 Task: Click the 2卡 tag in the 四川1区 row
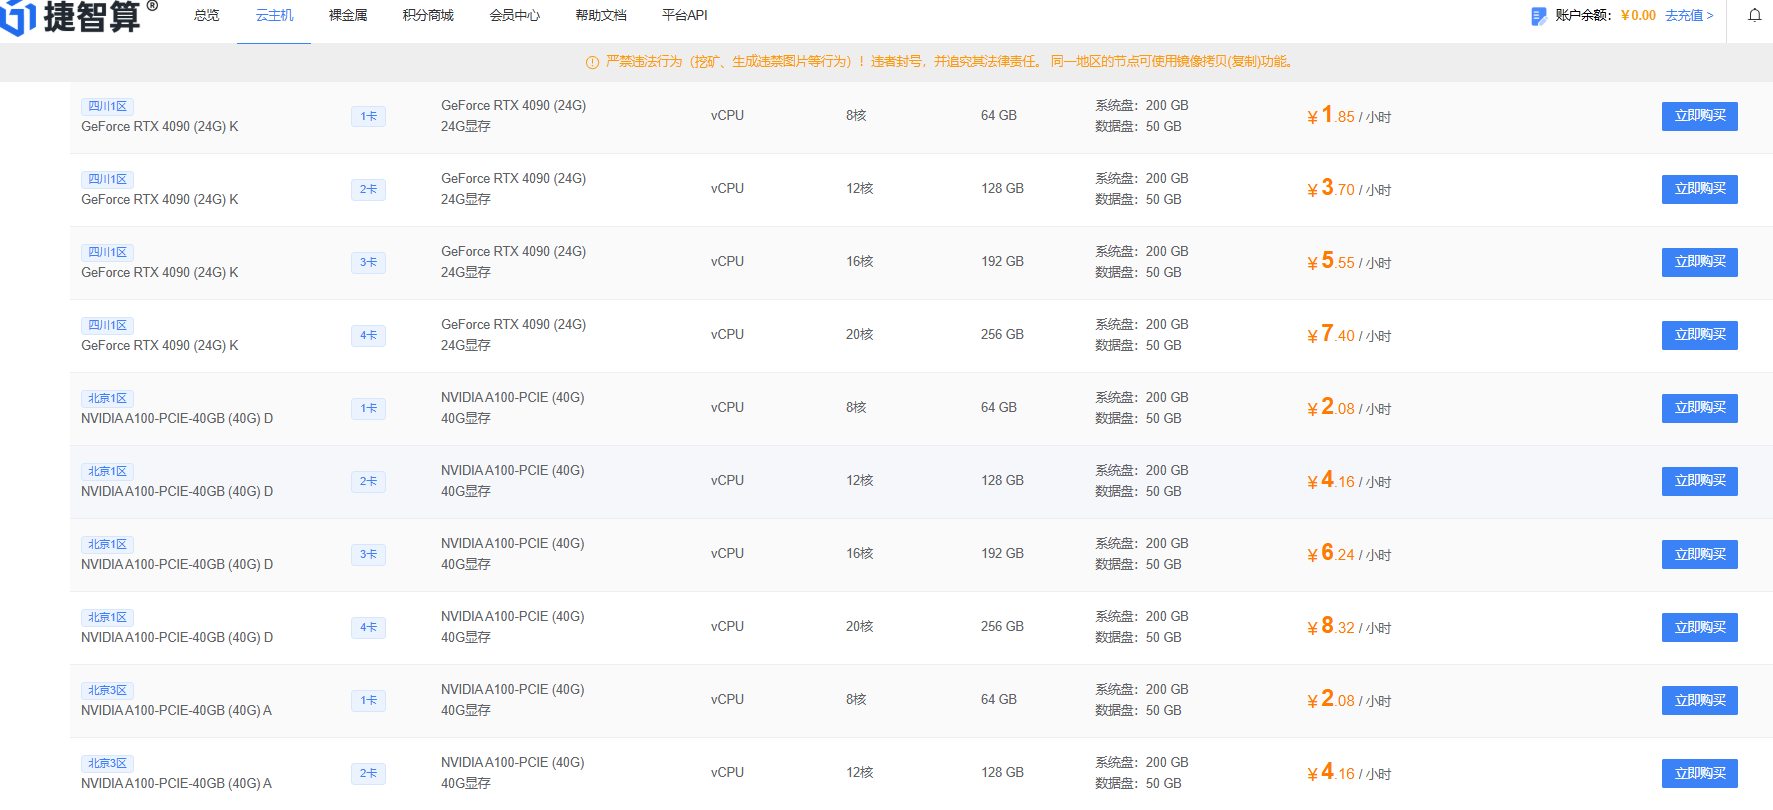368,189
